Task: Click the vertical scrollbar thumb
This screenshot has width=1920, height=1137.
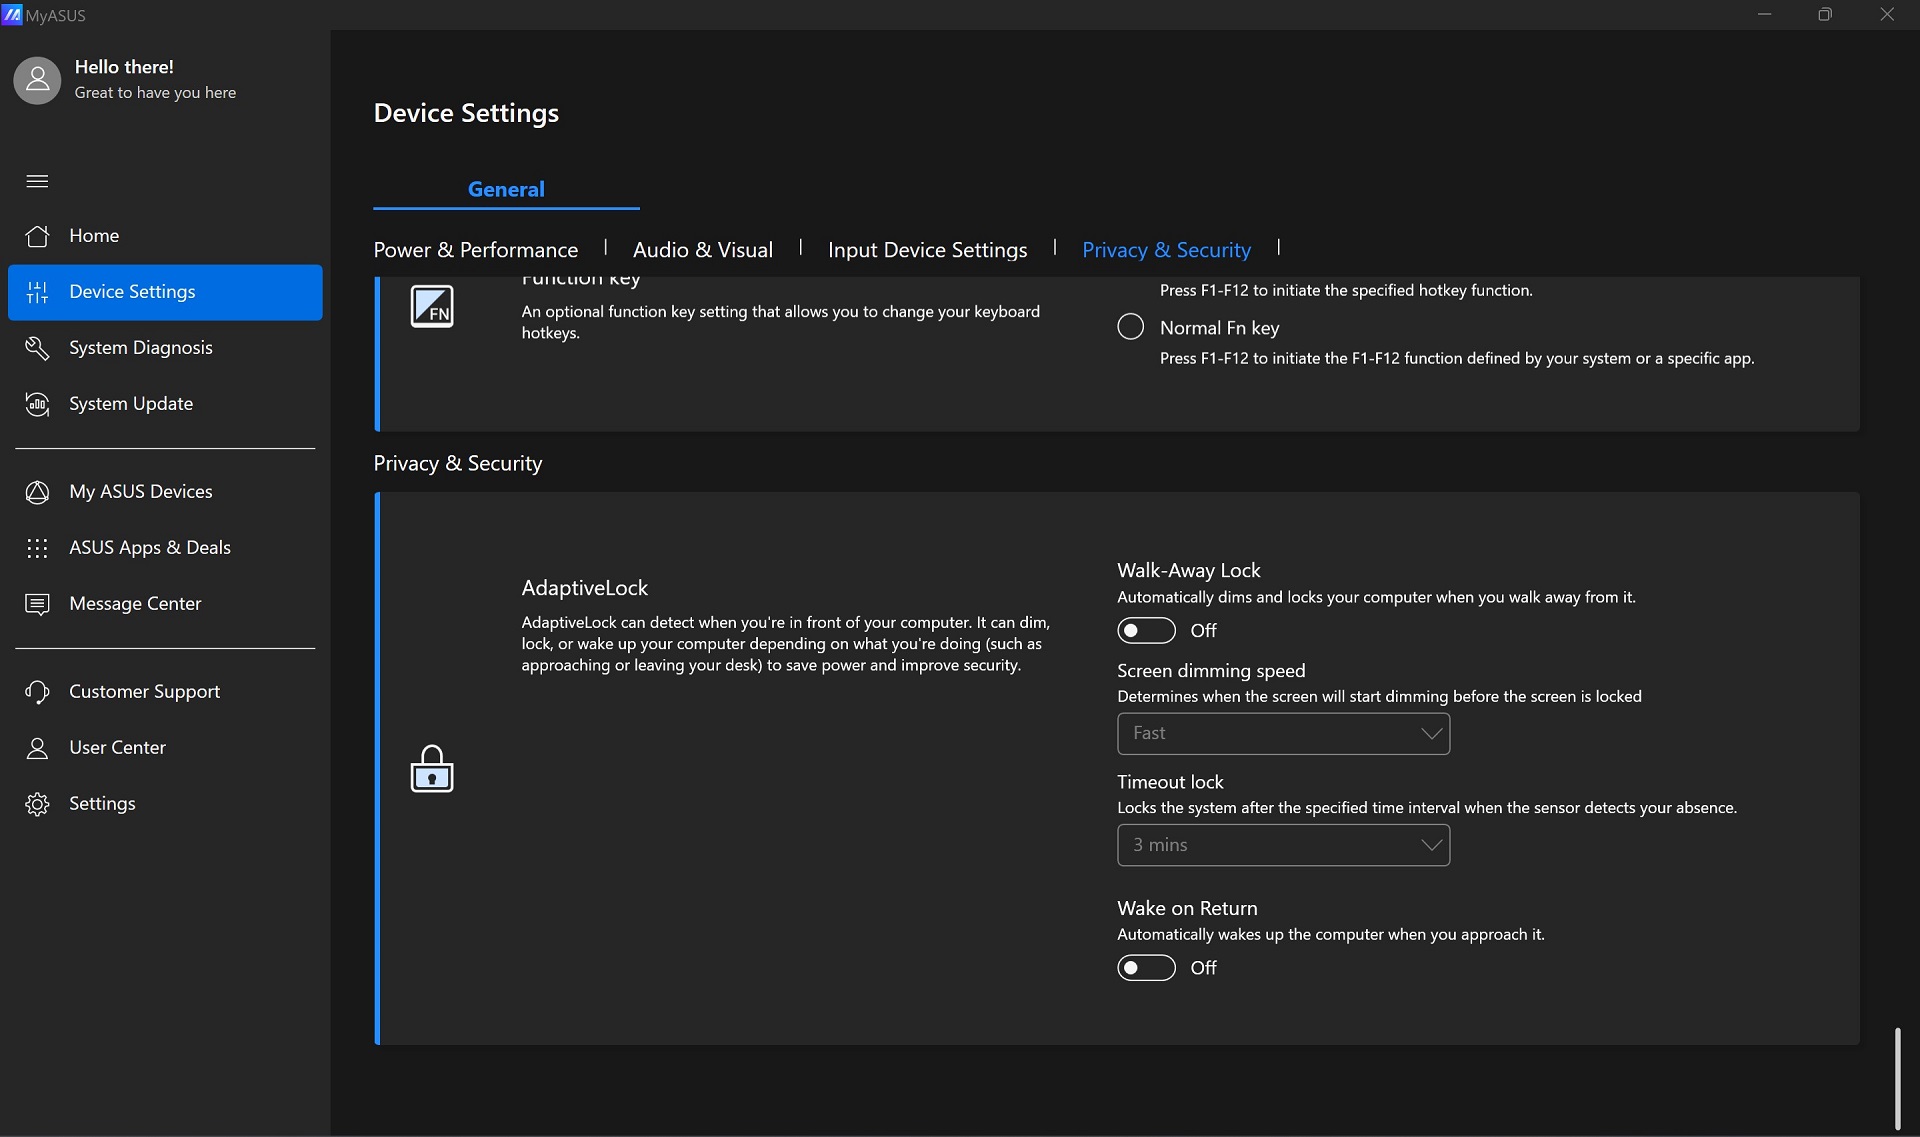Action: point(1897,1078)
